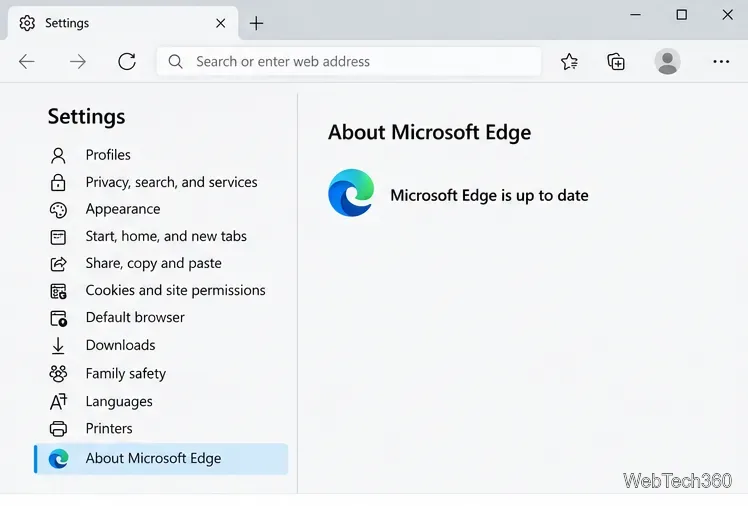Click the 'Microsoft Edge is up to date' text
Image resolution: width=748 pixels, height=506 pixels.
click(x=489, y=196)
